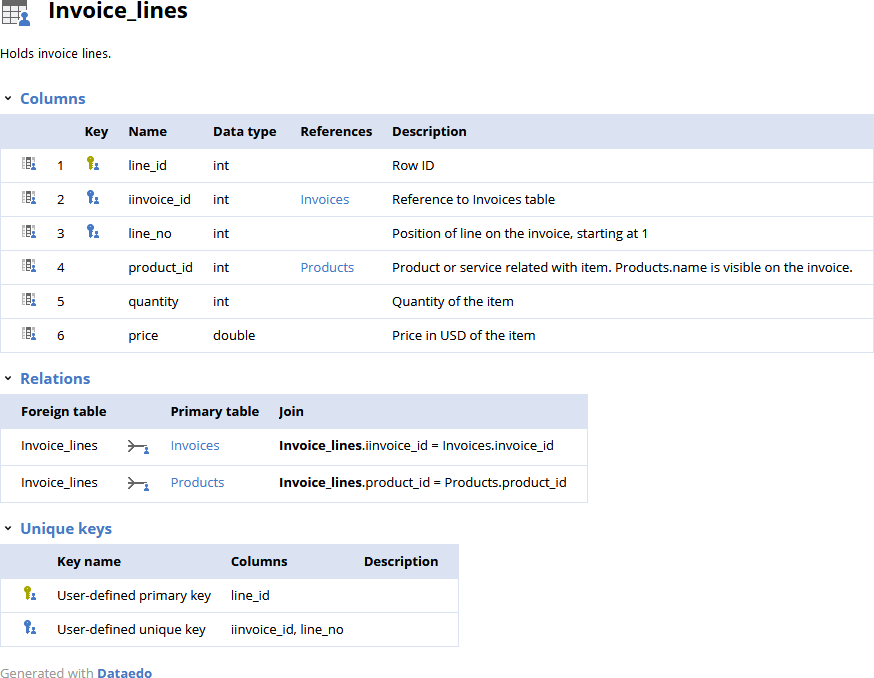Click the relation join icon next to Invoices
The image size is (874, 678).
point(138,447)
